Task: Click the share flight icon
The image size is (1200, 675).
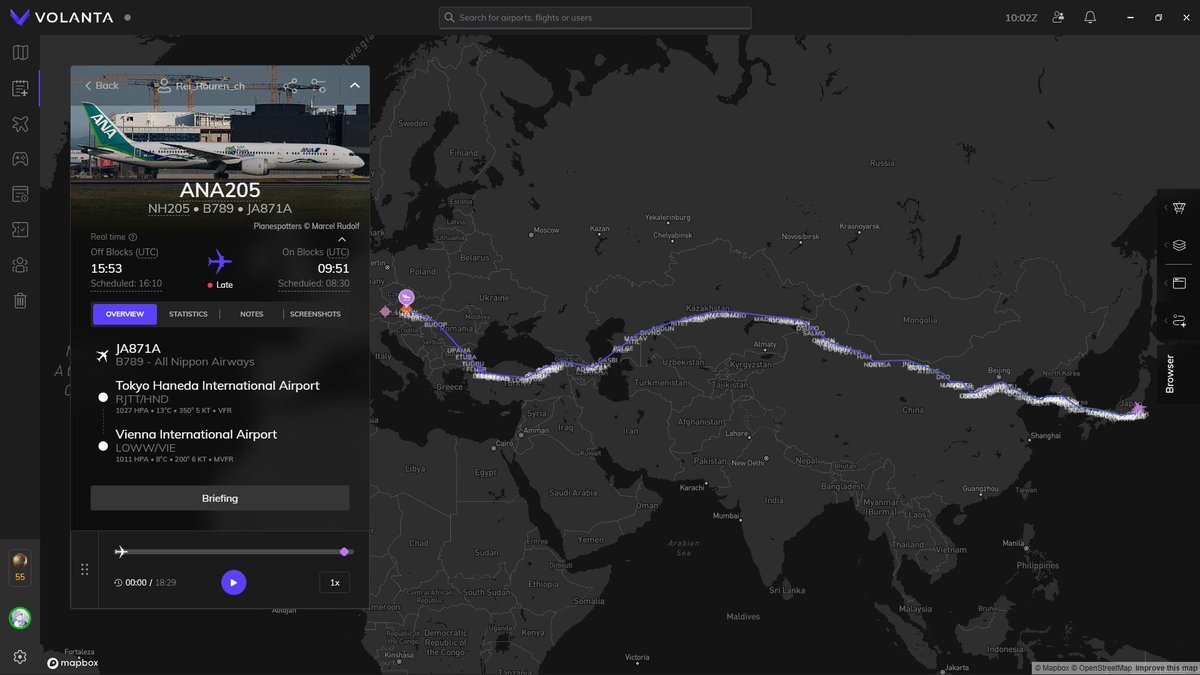Action: tap(290, 86)
